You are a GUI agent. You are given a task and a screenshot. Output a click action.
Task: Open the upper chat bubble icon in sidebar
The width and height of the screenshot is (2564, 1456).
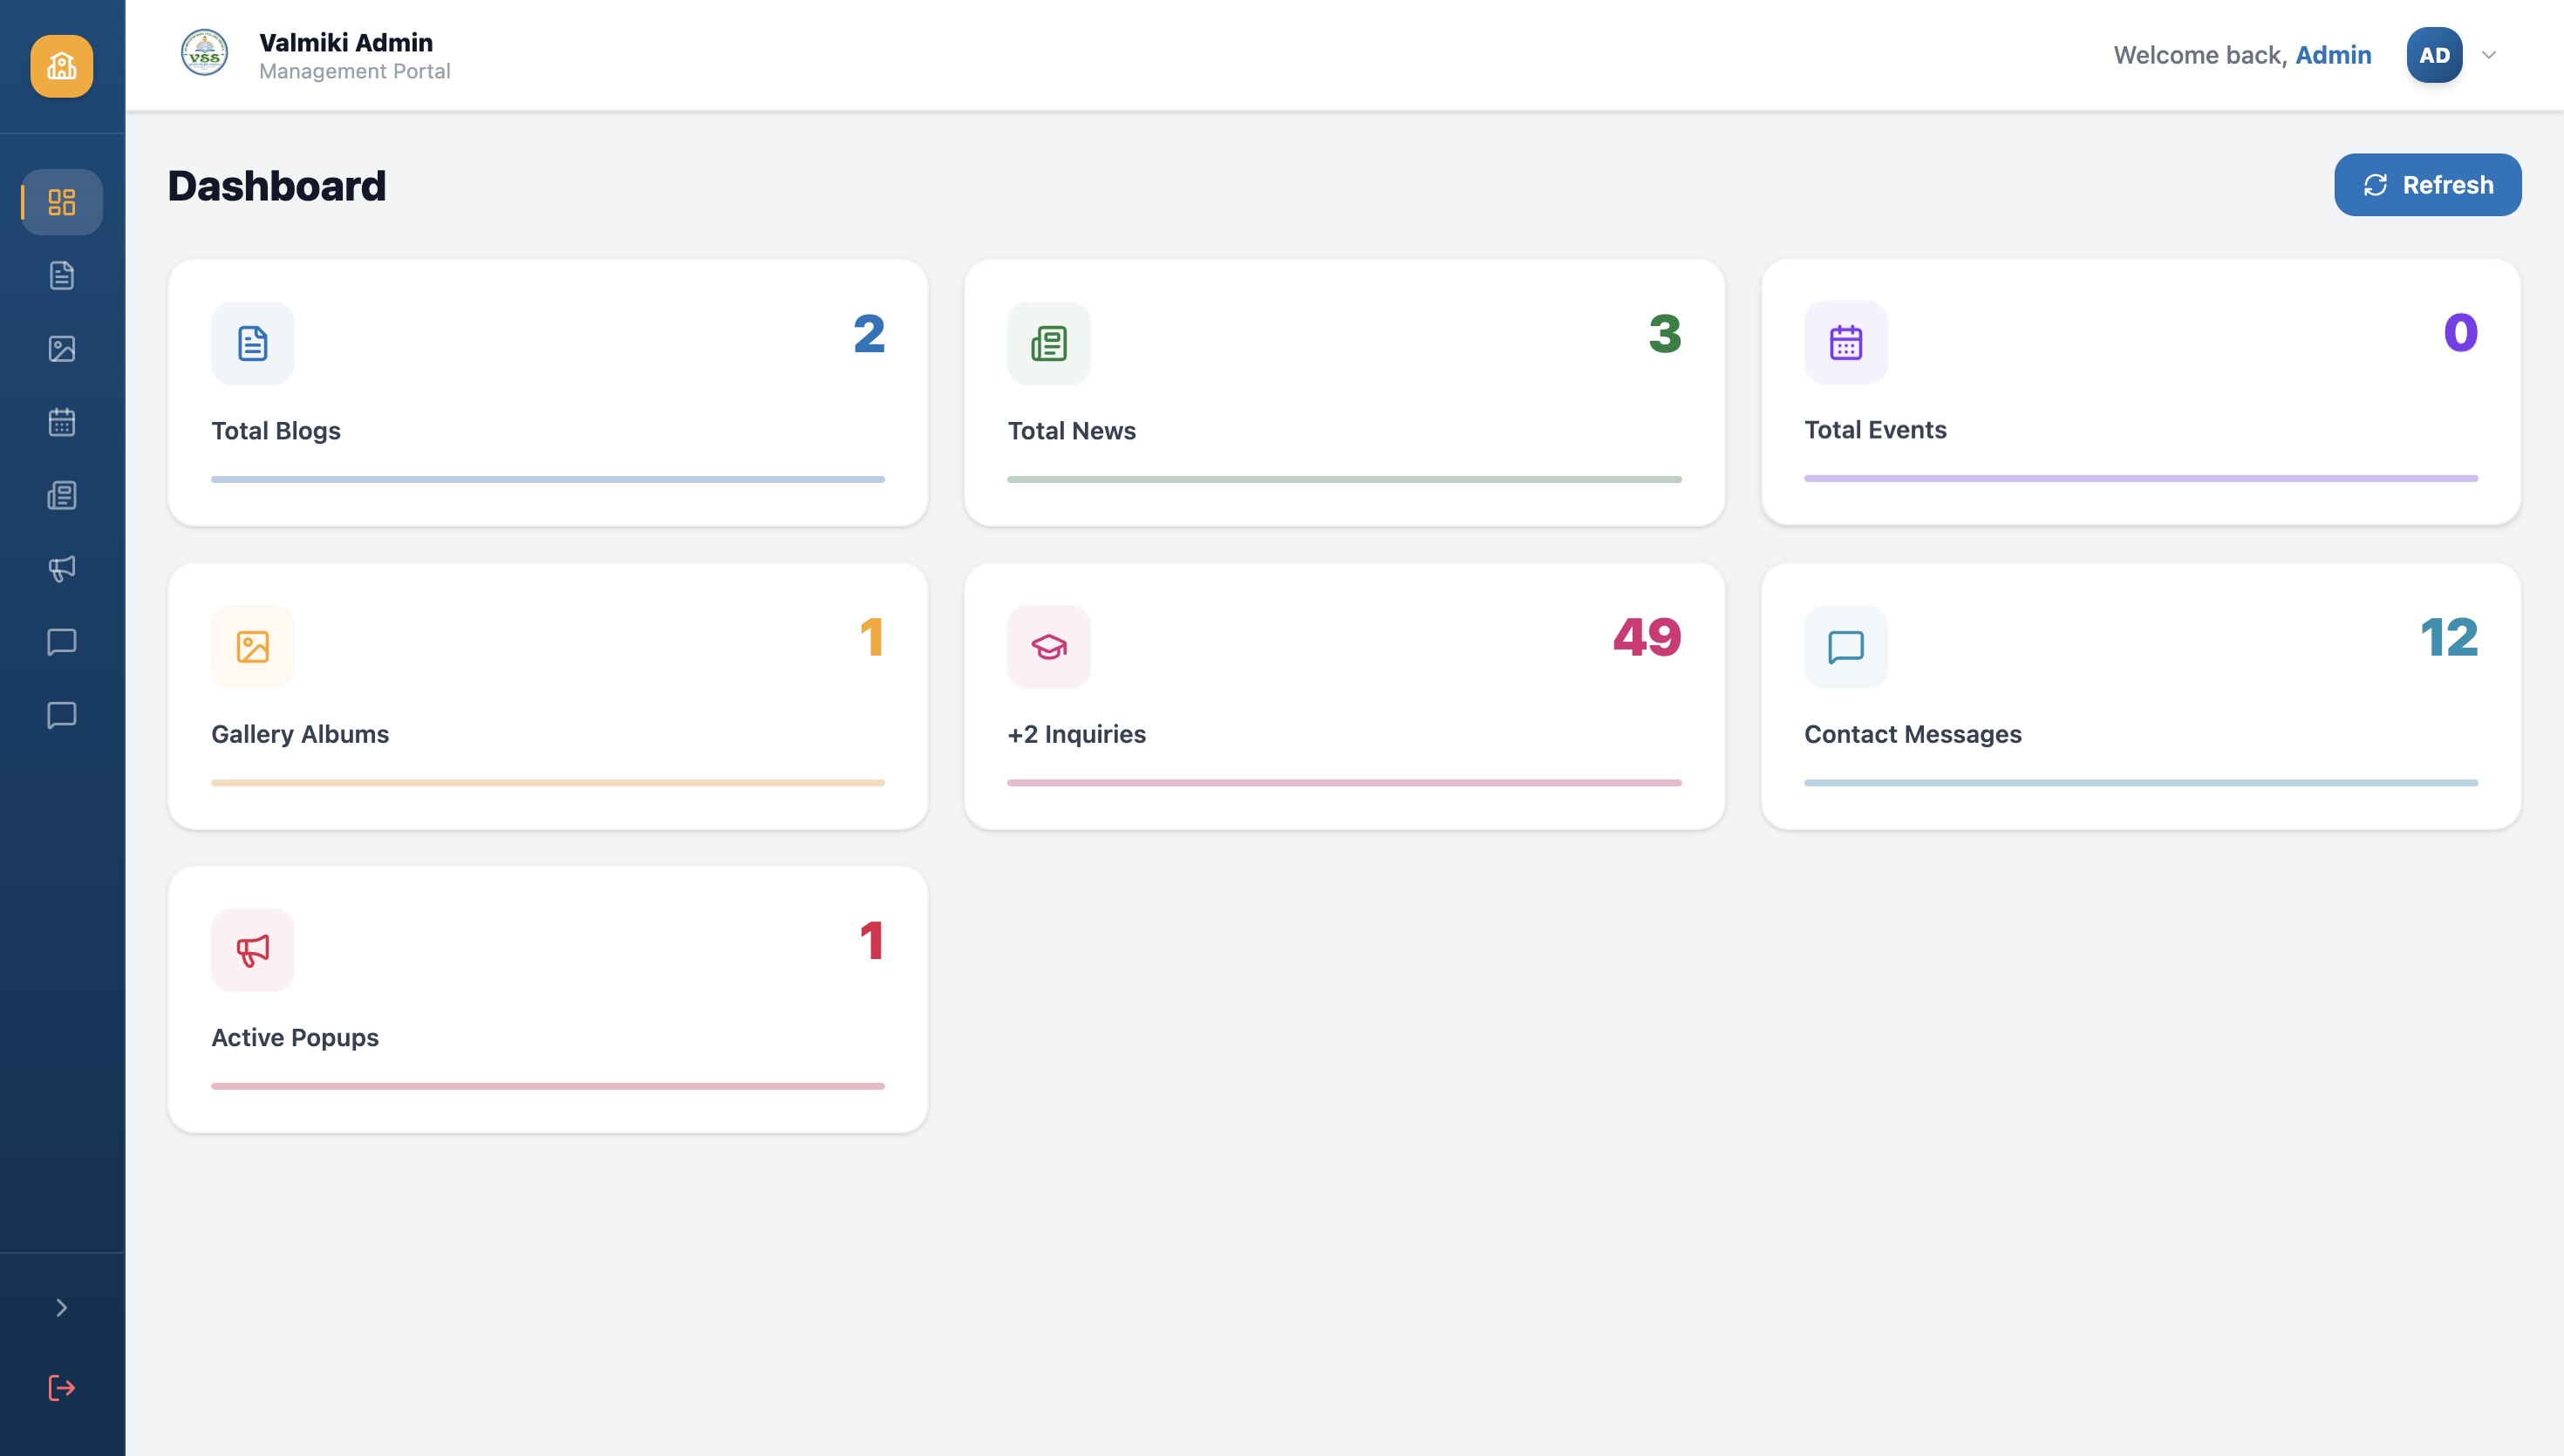coord(62,642)
